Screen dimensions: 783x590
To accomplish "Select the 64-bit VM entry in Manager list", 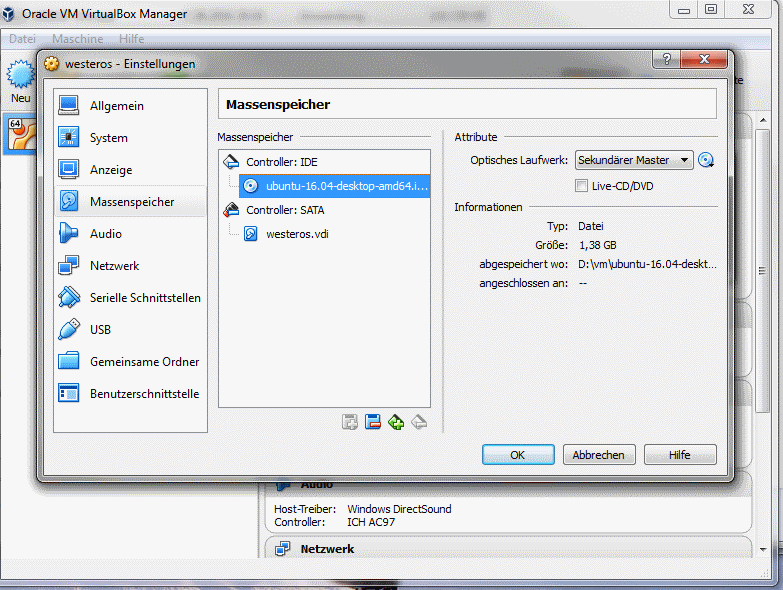I will tap(20, 134).
